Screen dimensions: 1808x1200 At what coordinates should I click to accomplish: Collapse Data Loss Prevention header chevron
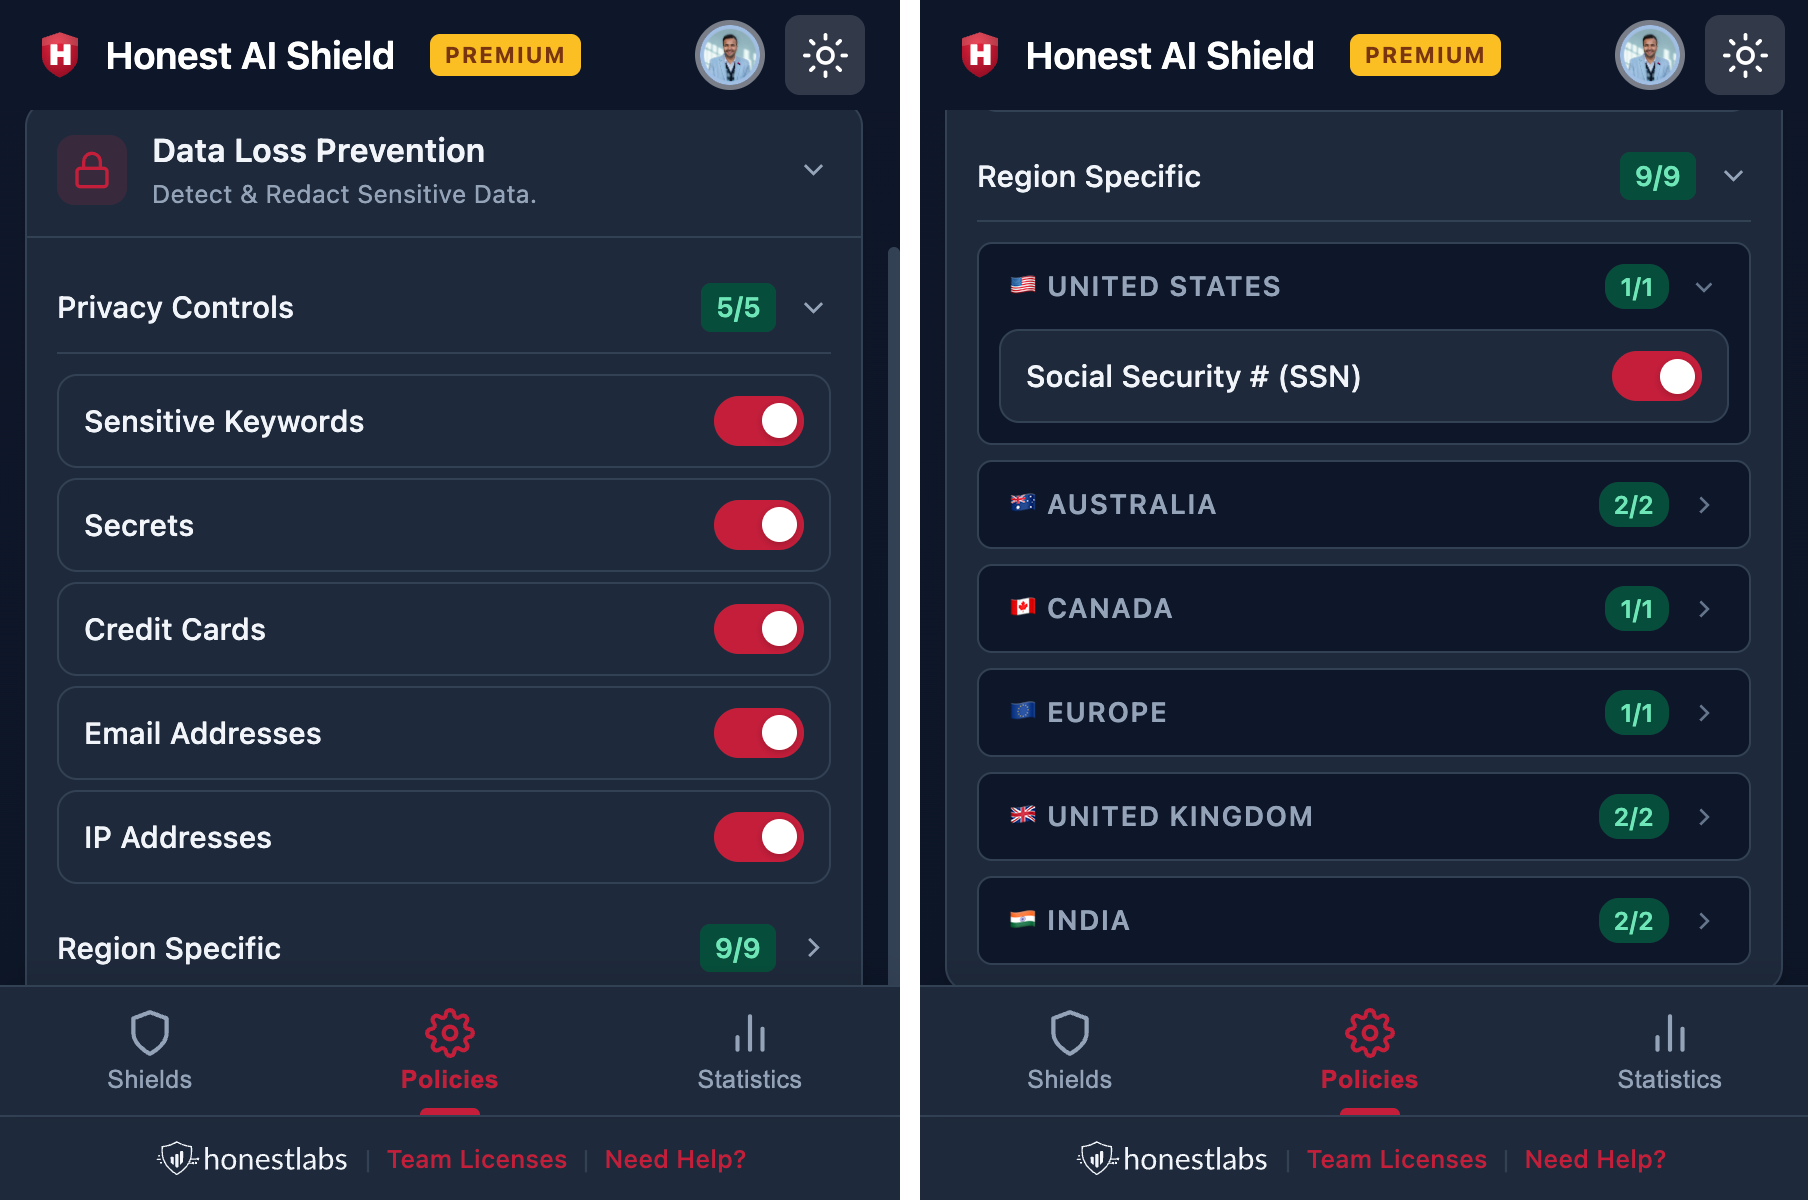pos(814,170)
